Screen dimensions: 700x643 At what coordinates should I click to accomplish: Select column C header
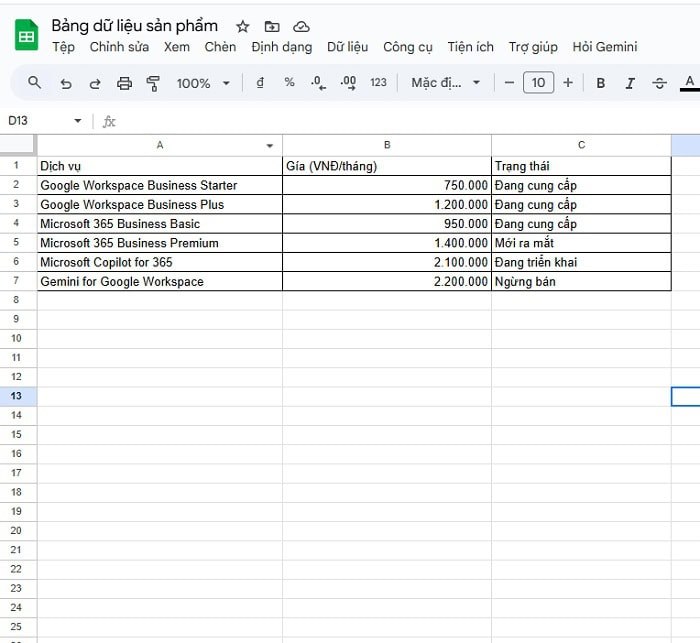coord(581,145)
